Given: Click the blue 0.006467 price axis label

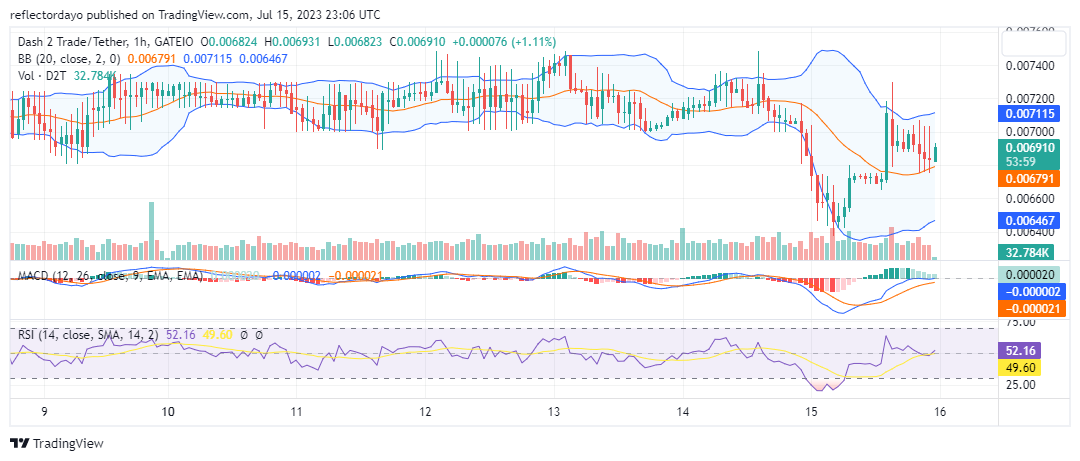Looking at the screenshot, I should point(1029,220).
